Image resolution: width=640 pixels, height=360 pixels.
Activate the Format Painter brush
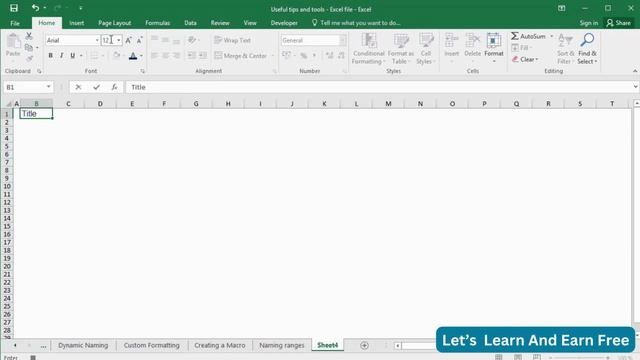(29, 59)
